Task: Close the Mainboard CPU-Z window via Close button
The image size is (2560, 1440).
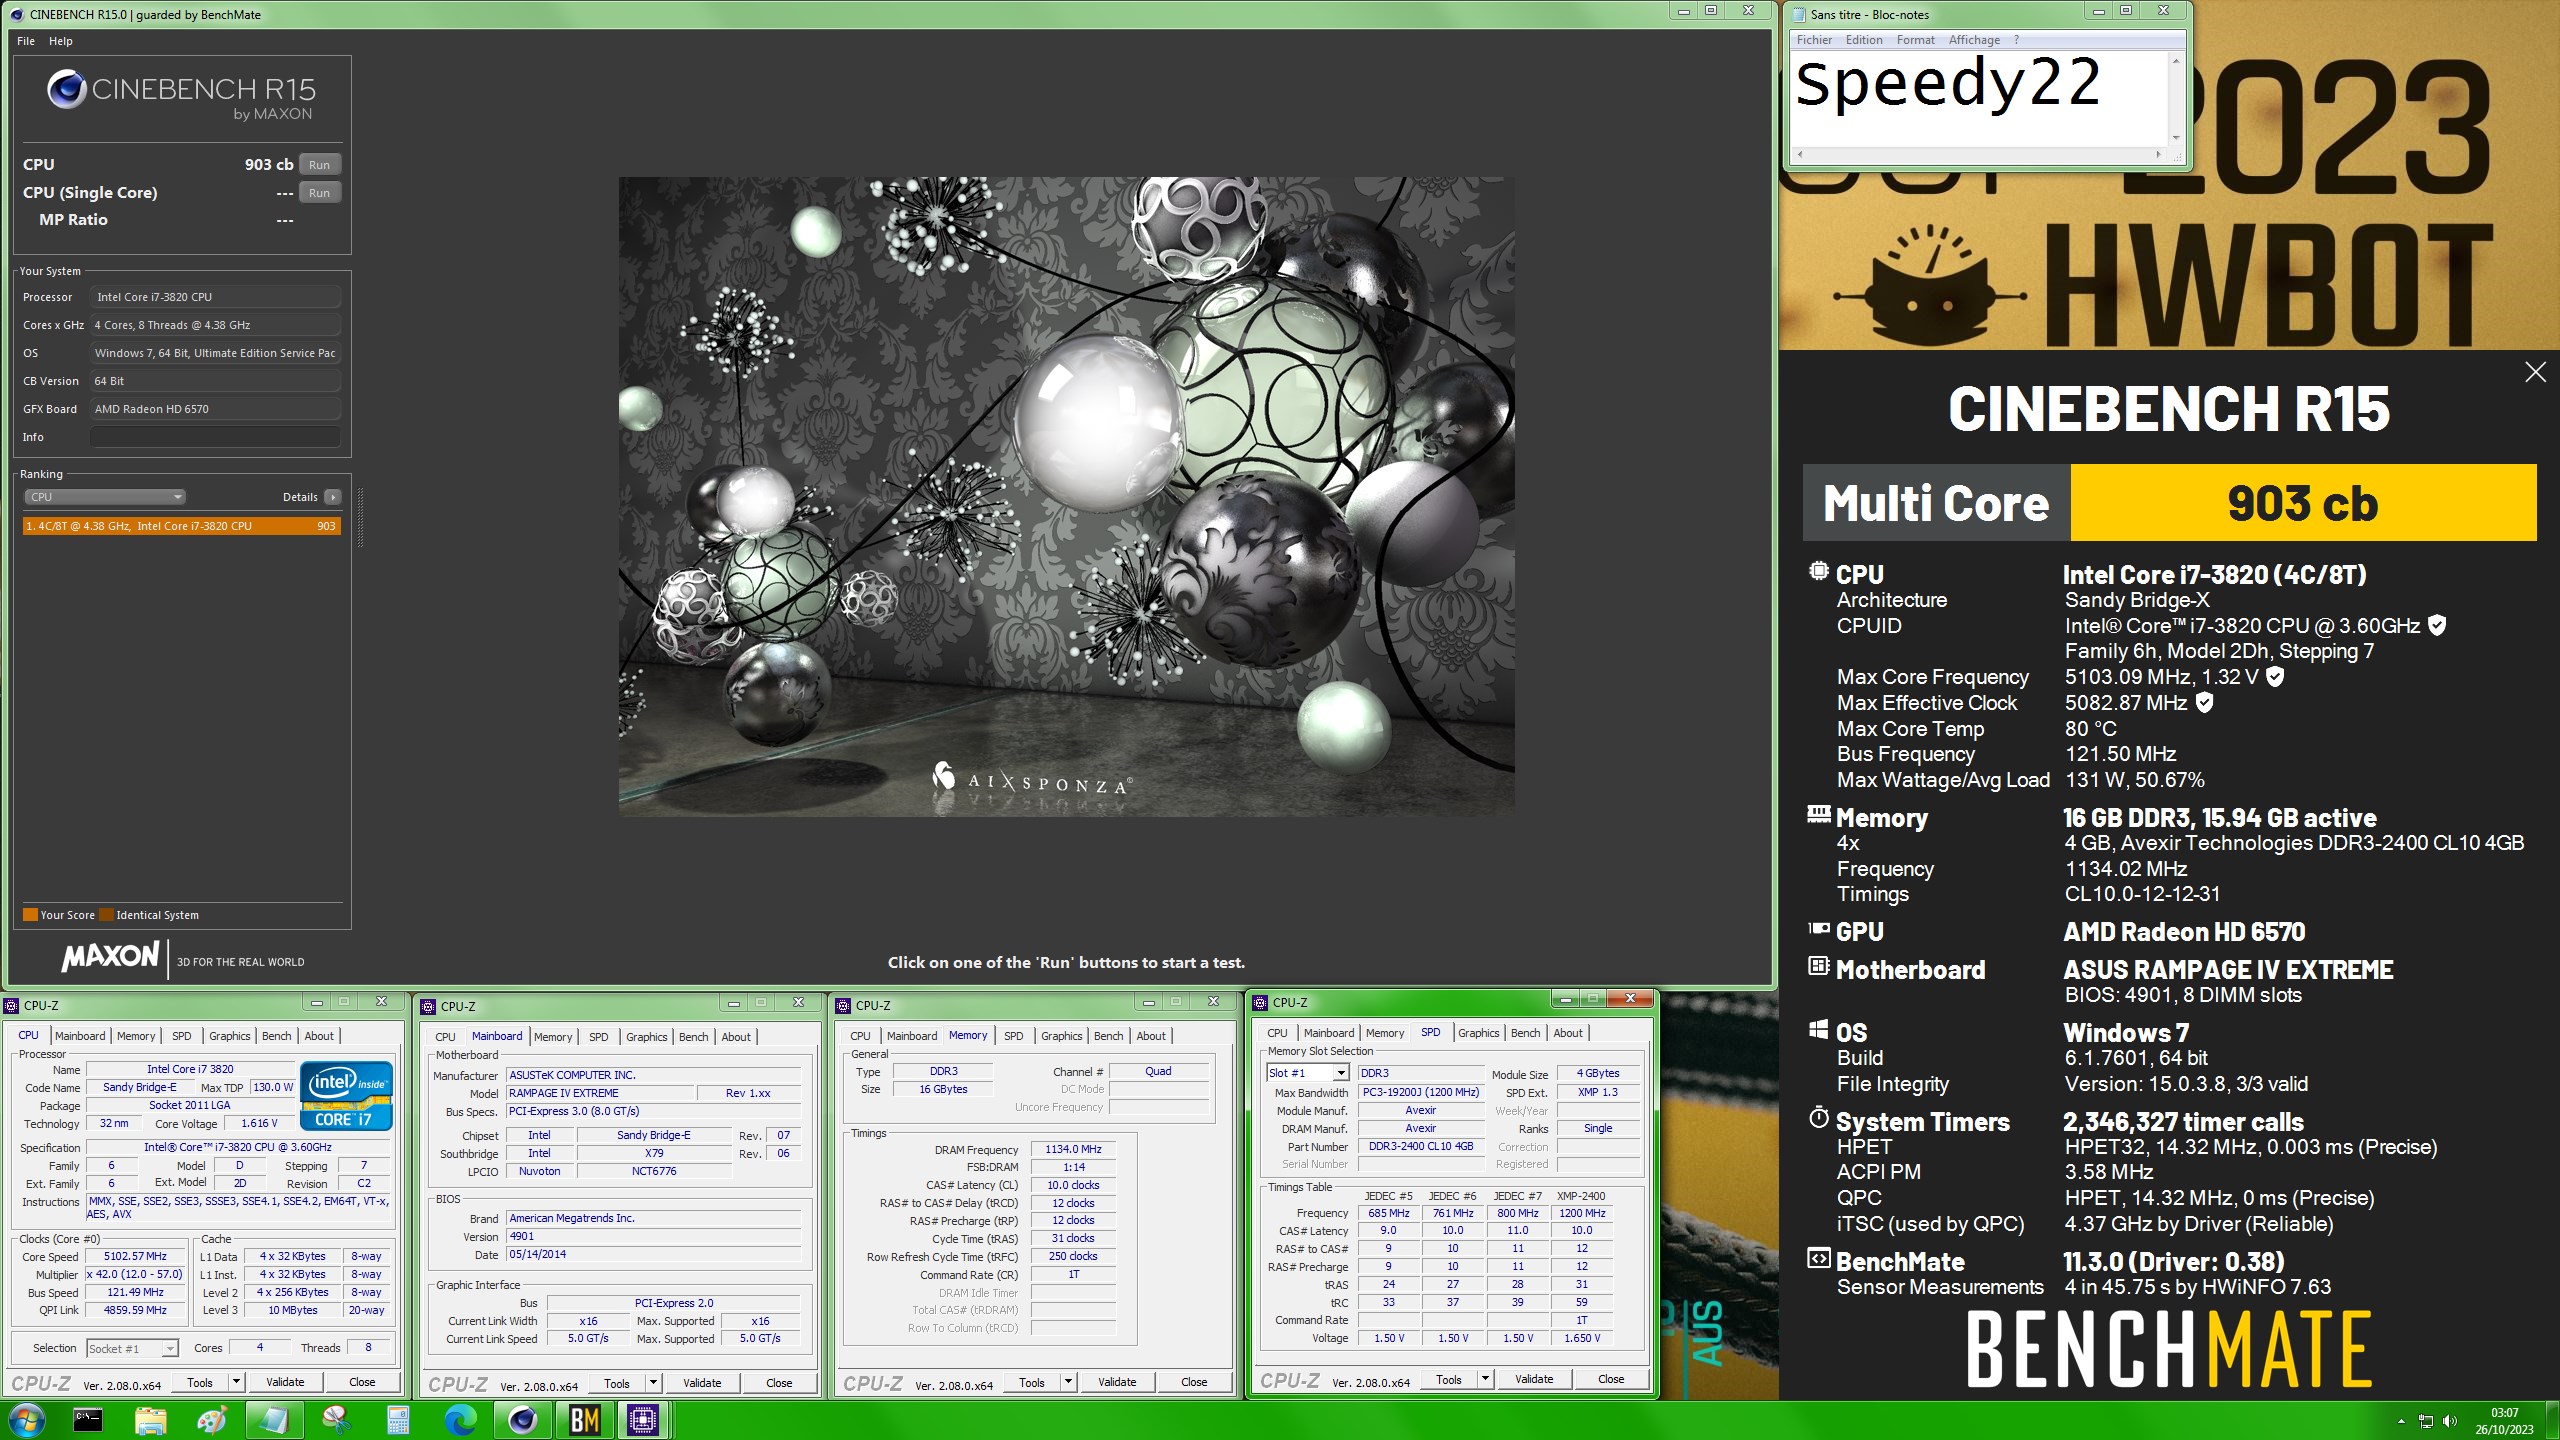Action: (x=779, y=1383)
